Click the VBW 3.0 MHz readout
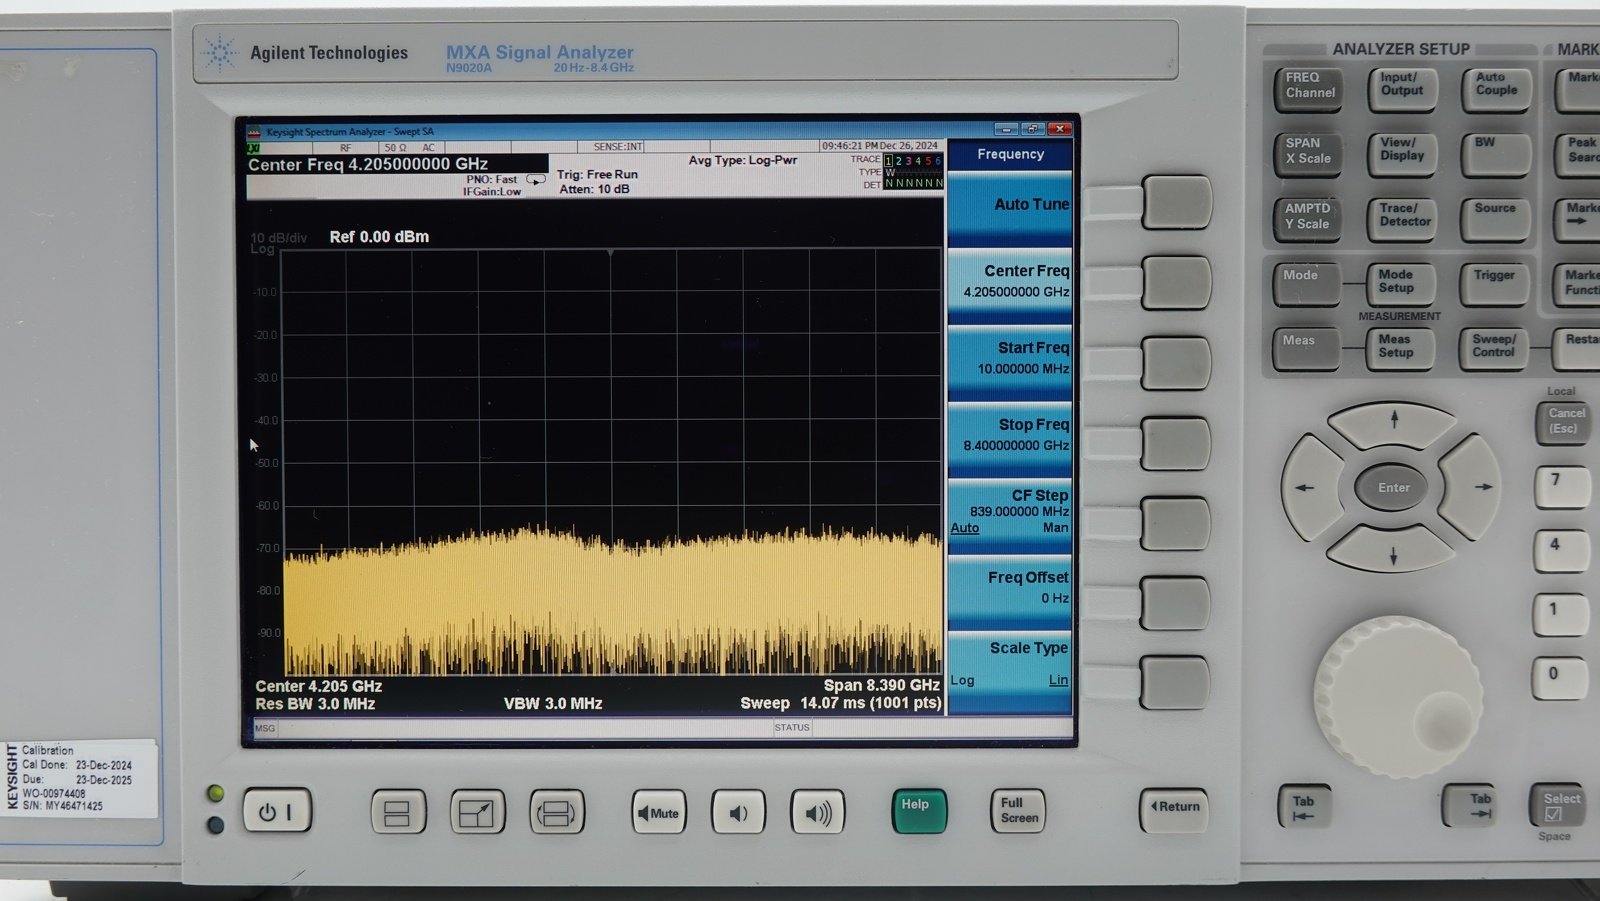The width and height of the screenshot is (1600, 901). point(553,704)
